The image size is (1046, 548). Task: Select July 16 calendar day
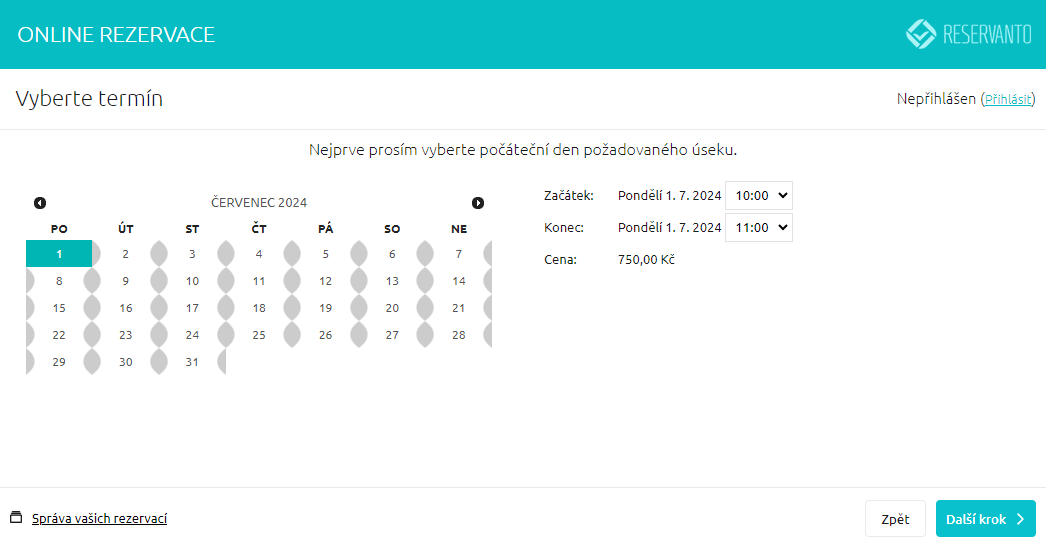click(125, 308)
